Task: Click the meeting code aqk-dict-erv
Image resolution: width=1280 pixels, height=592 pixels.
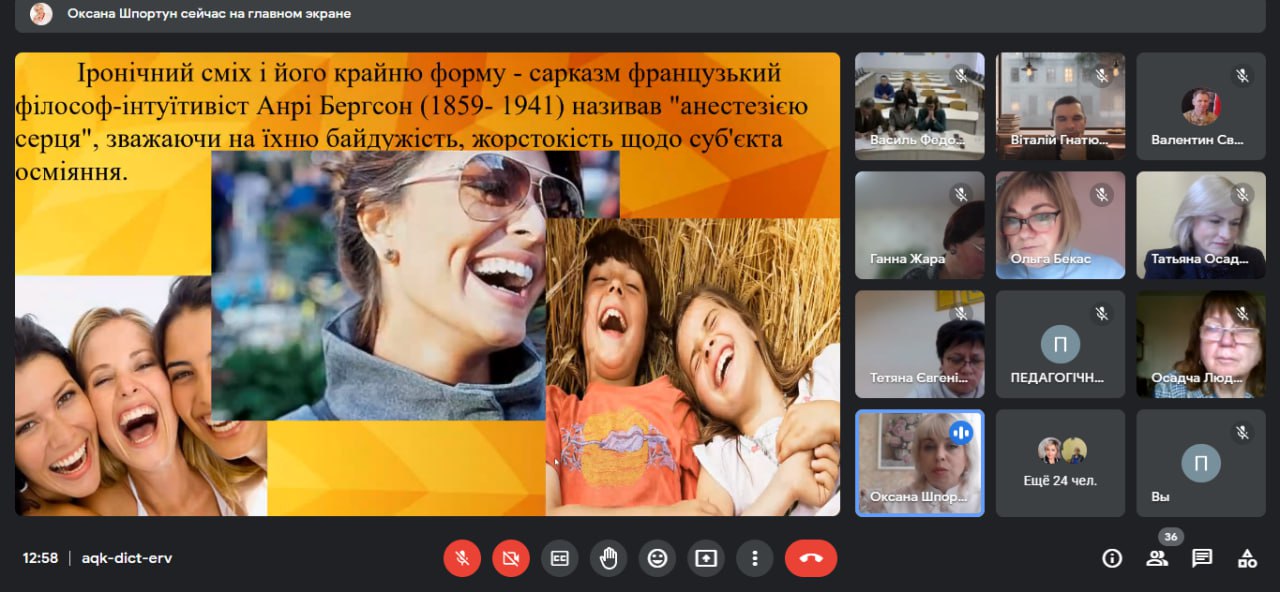Action: point(127,559)
